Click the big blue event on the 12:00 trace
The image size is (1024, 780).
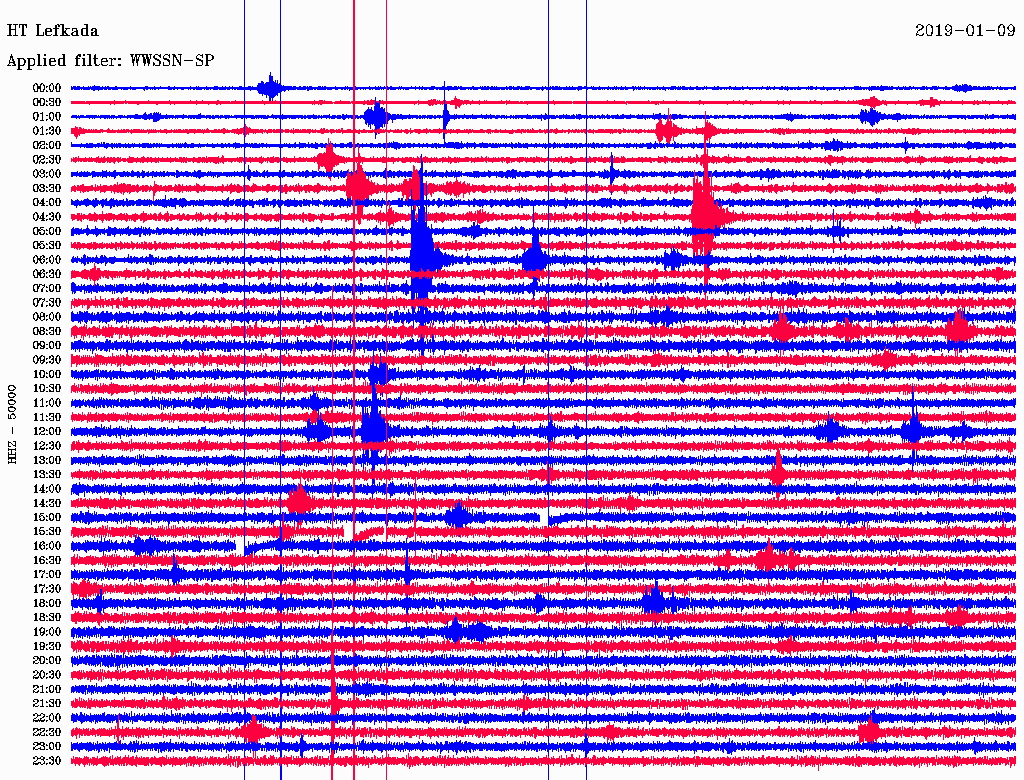pos(373,430)
